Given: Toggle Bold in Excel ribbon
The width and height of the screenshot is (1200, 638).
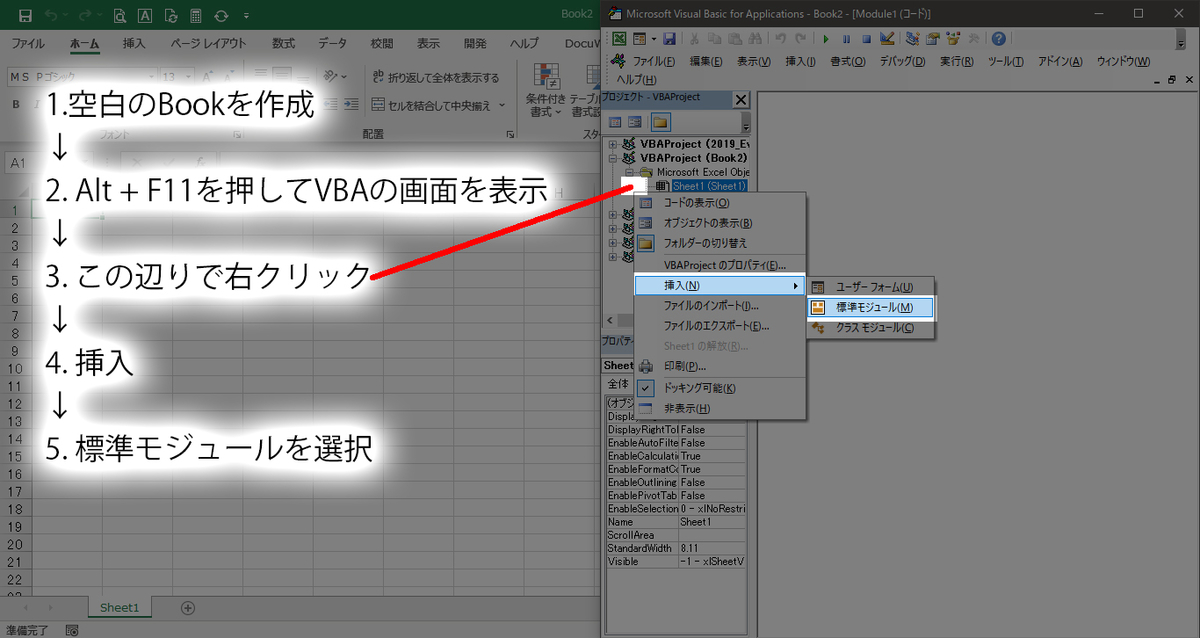Looking at the screenshot, I should (16, 104).
